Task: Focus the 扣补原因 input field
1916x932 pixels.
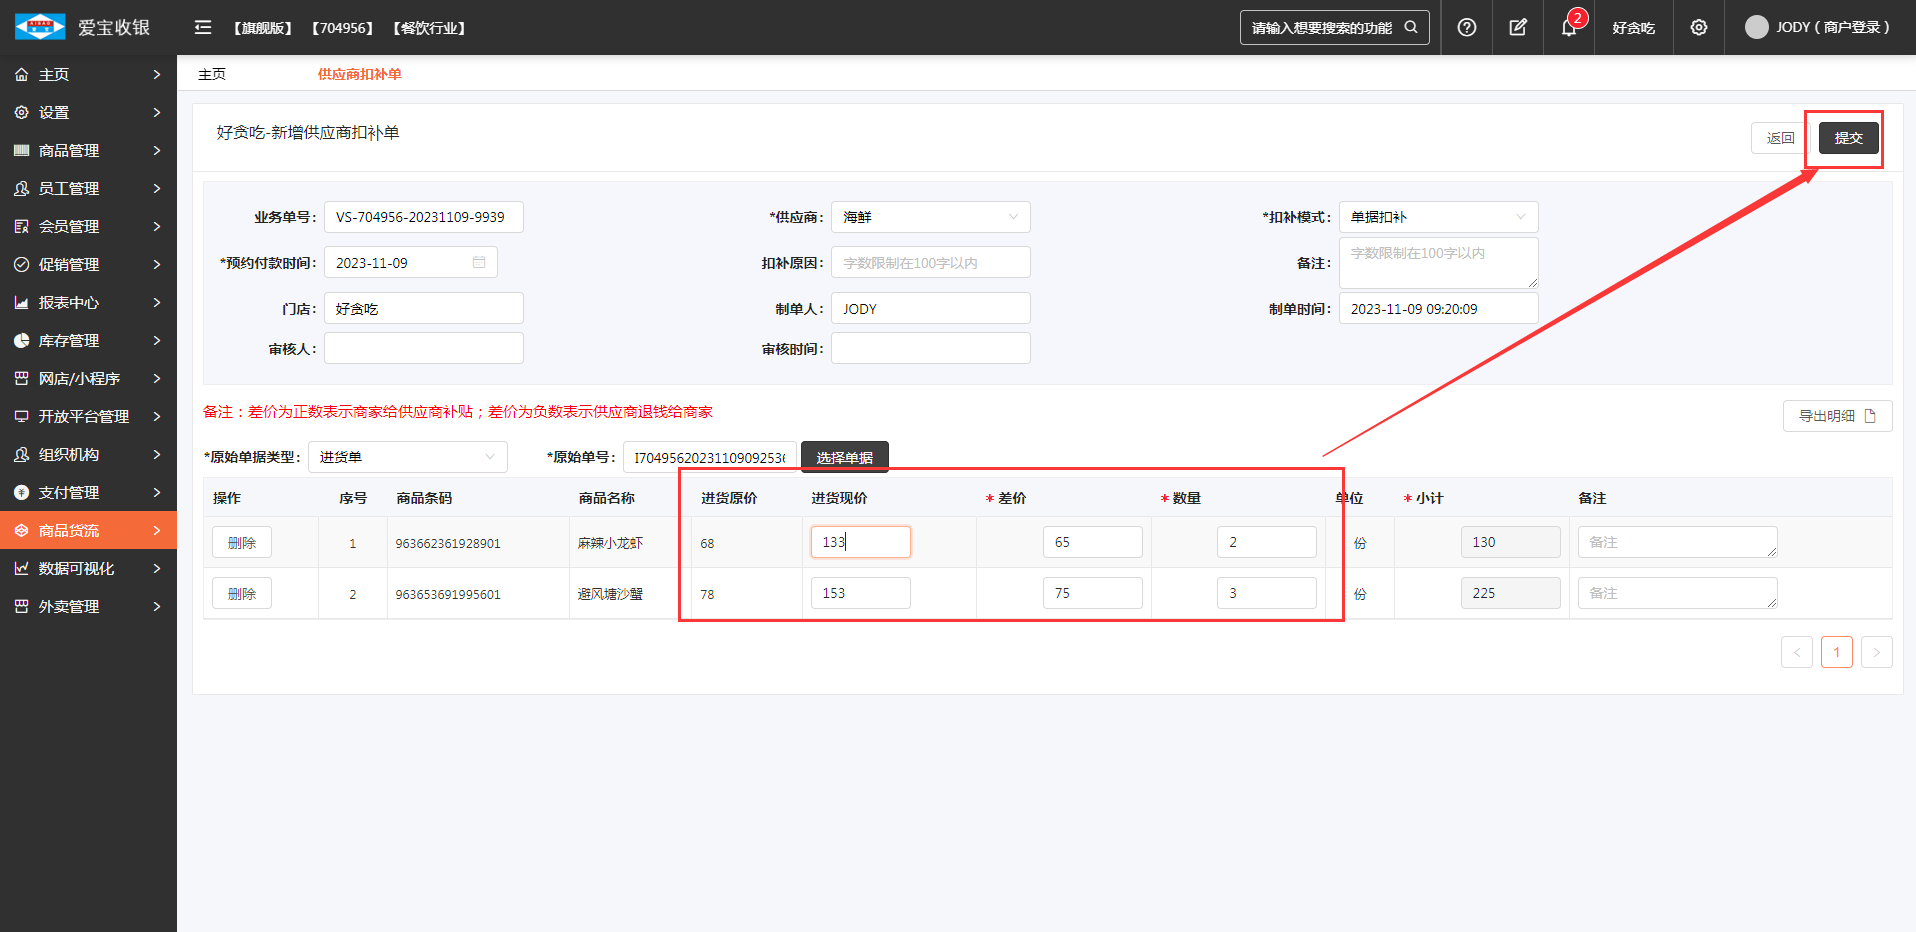Action: [x=929, y=263]
